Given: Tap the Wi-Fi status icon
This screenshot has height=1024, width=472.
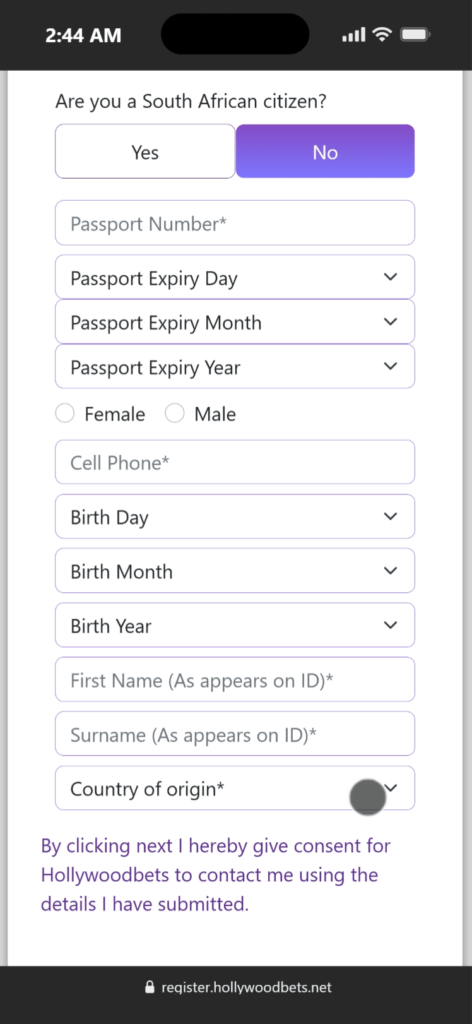Looking at the screenshot, I should tap(382, 35).
